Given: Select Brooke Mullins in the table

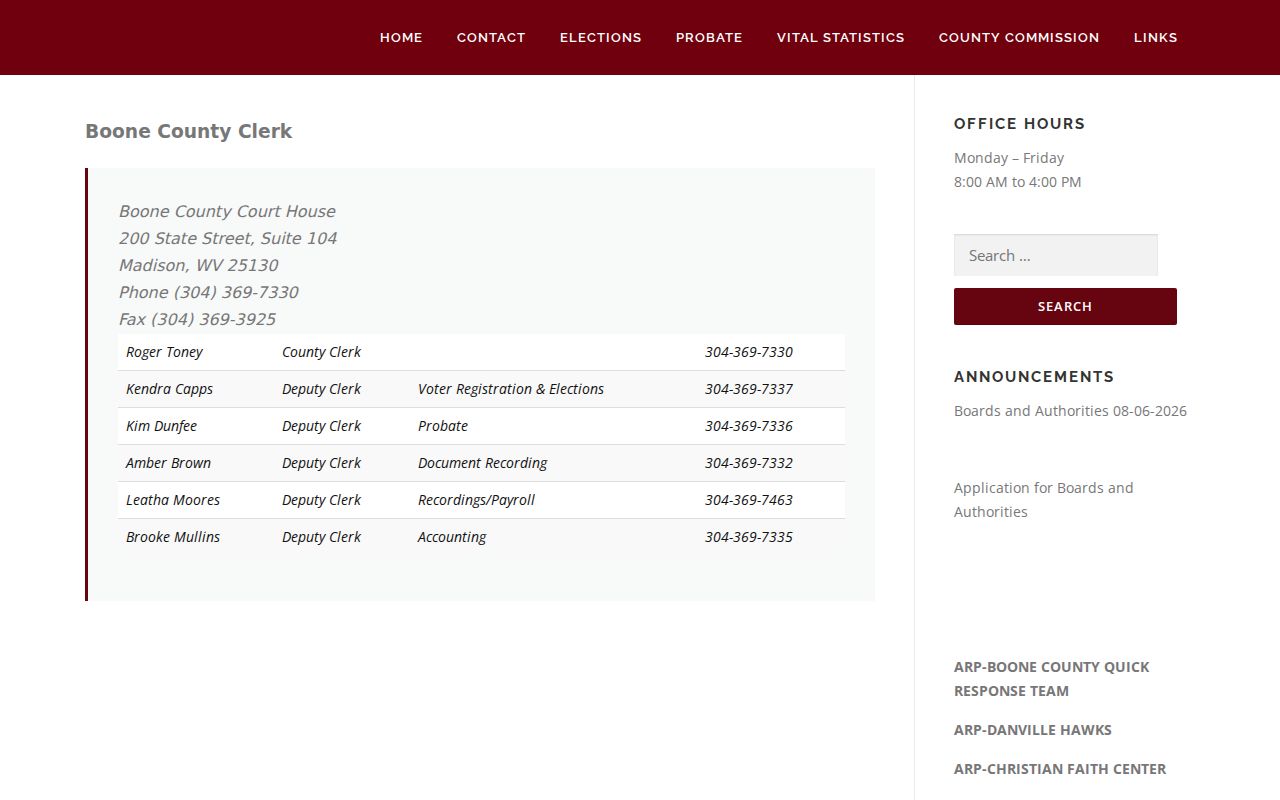Looking at the screenshot, I should point(173,537).
